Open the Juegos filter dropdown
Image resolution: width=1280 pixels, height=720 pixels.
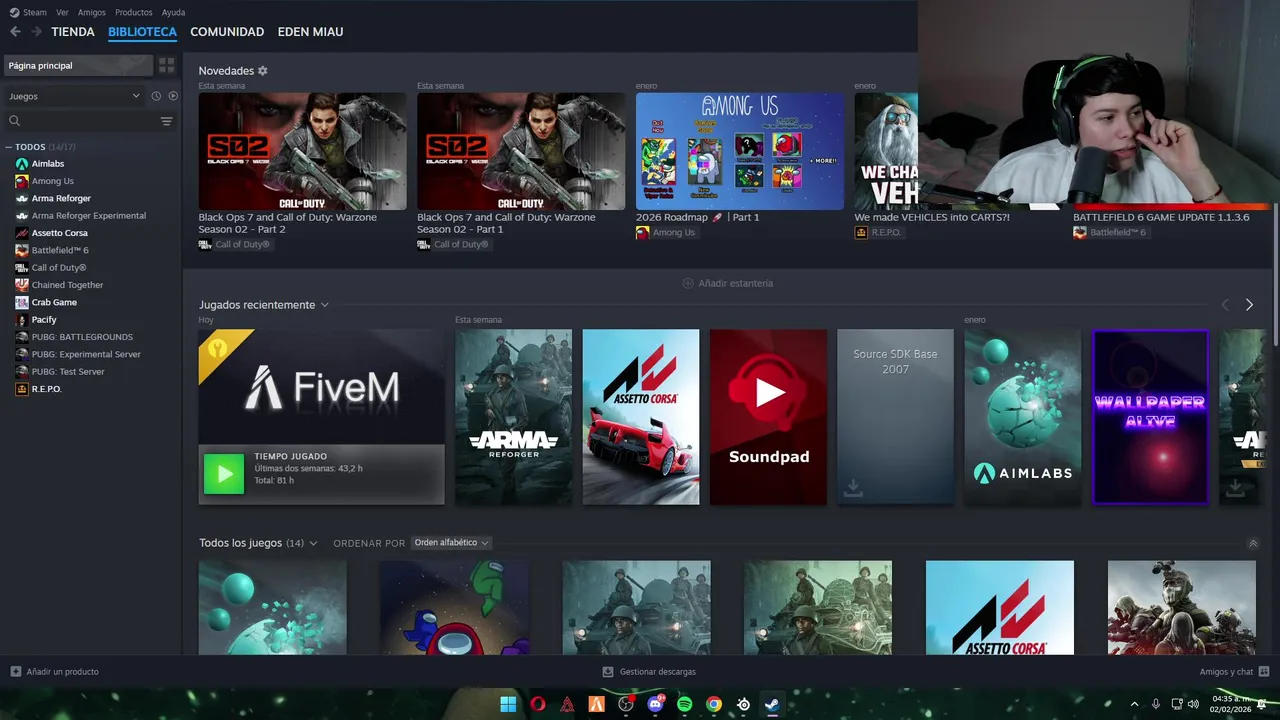pos(74,96)
